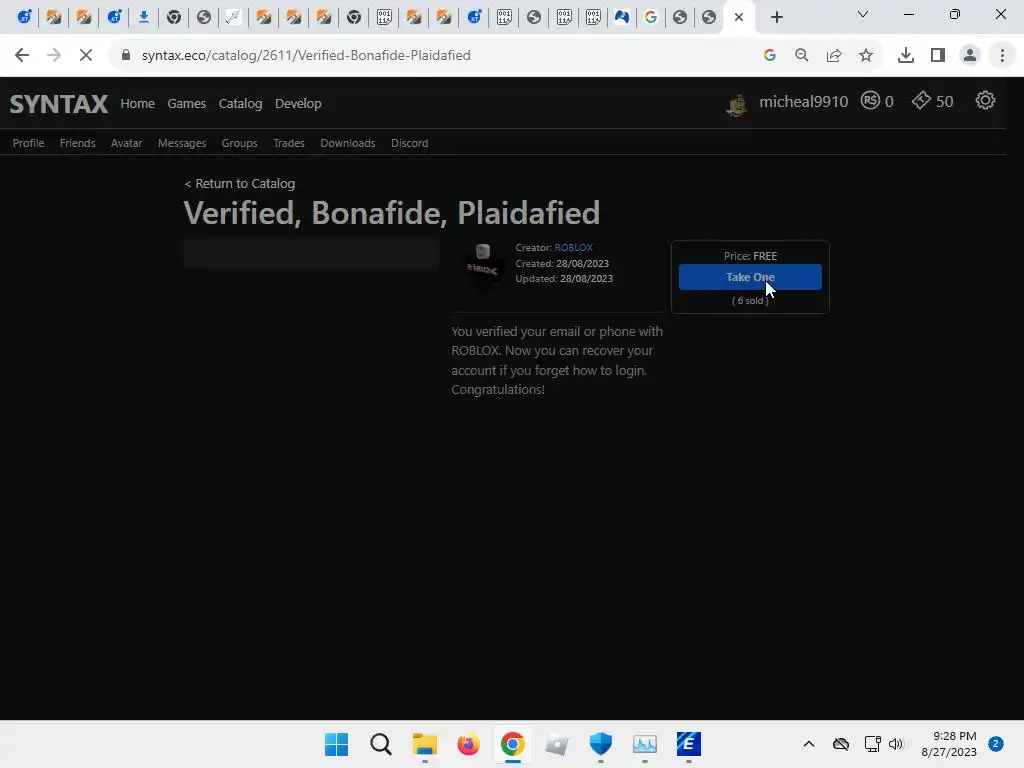
Task: Open the Develop page
Action: coord(298,104)
